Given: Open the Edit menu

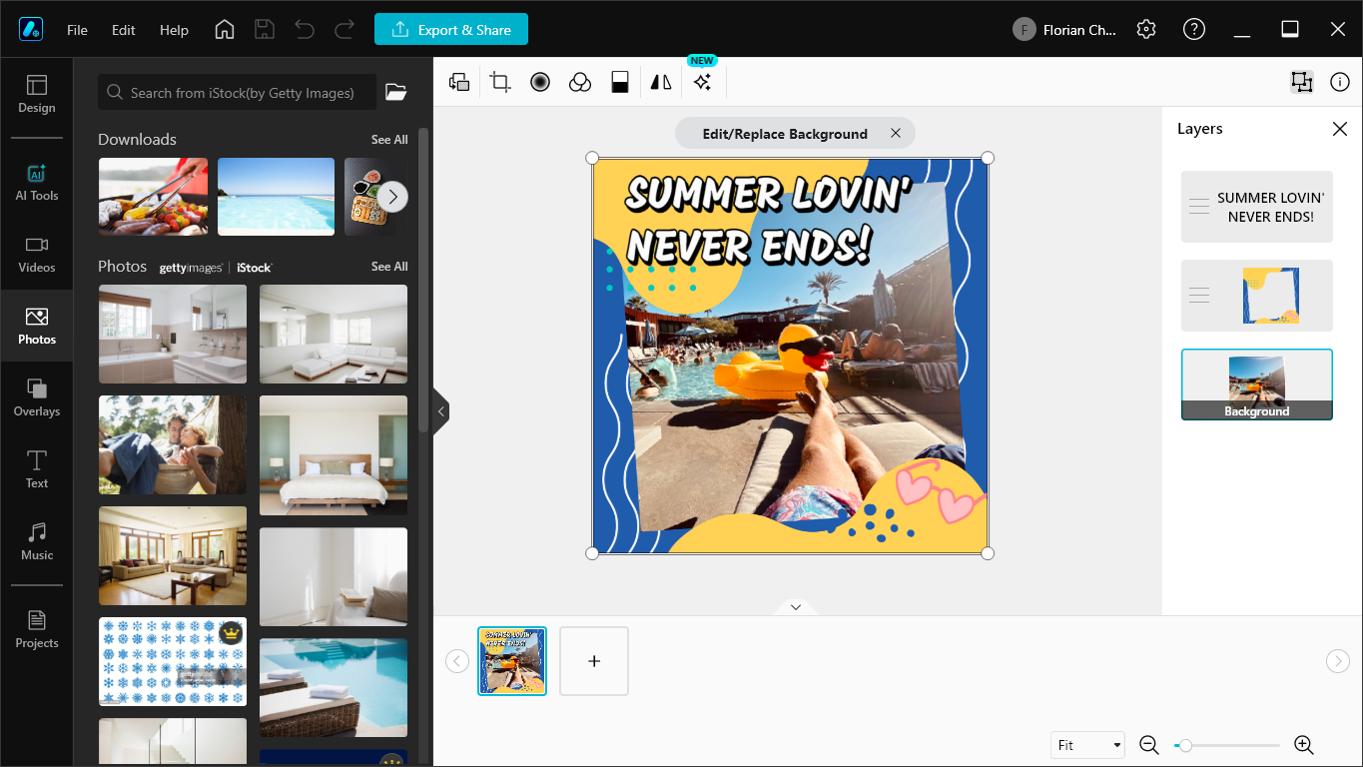Looking at the screenshot, I should pyautogui.click(x=122, y=29).
